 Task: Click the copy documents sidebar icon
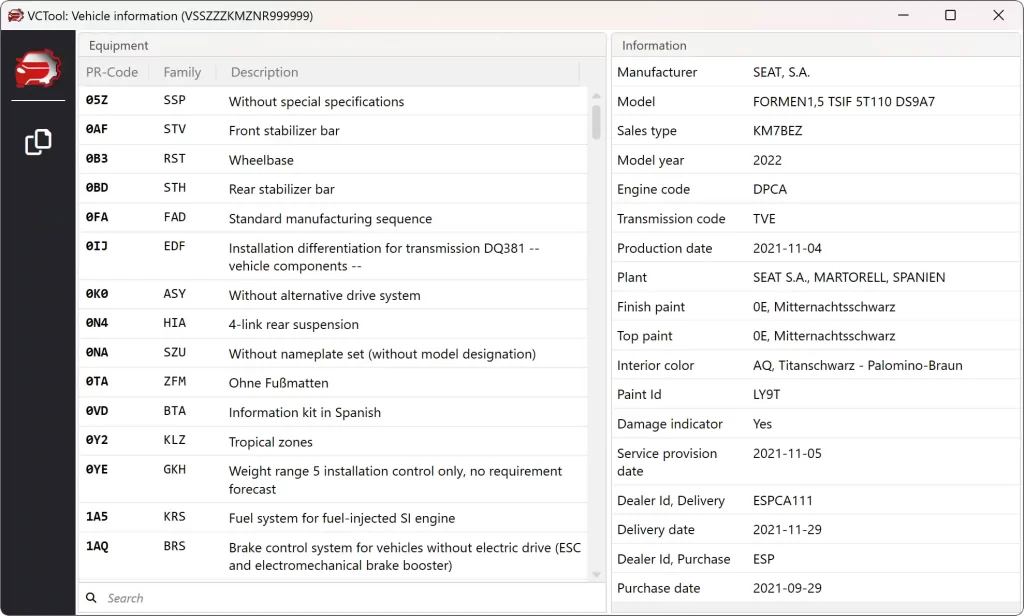click(x=38, y=142)
